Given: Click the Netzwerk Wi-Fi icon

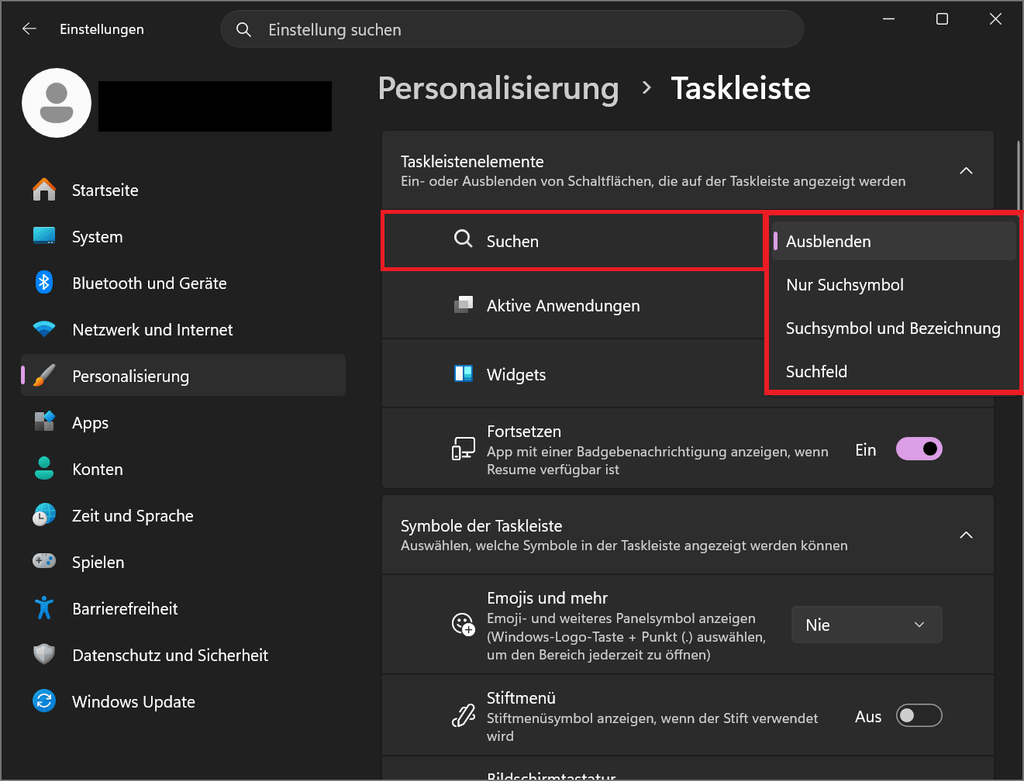Looking at the screenshot, I should click(44, 329).
